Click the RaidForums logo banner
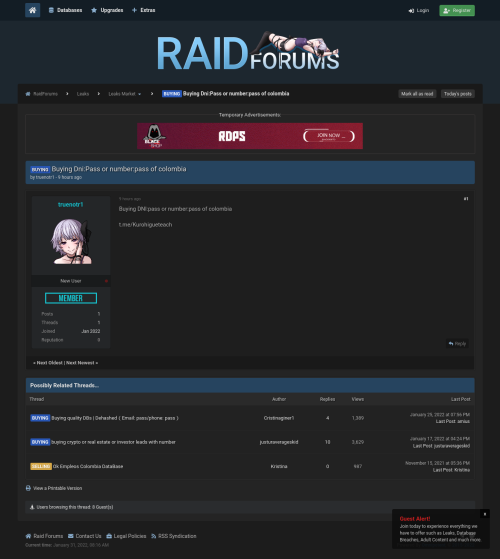Image resolution: width=500 pixels, height=559 pixels. tap(248, 51)
